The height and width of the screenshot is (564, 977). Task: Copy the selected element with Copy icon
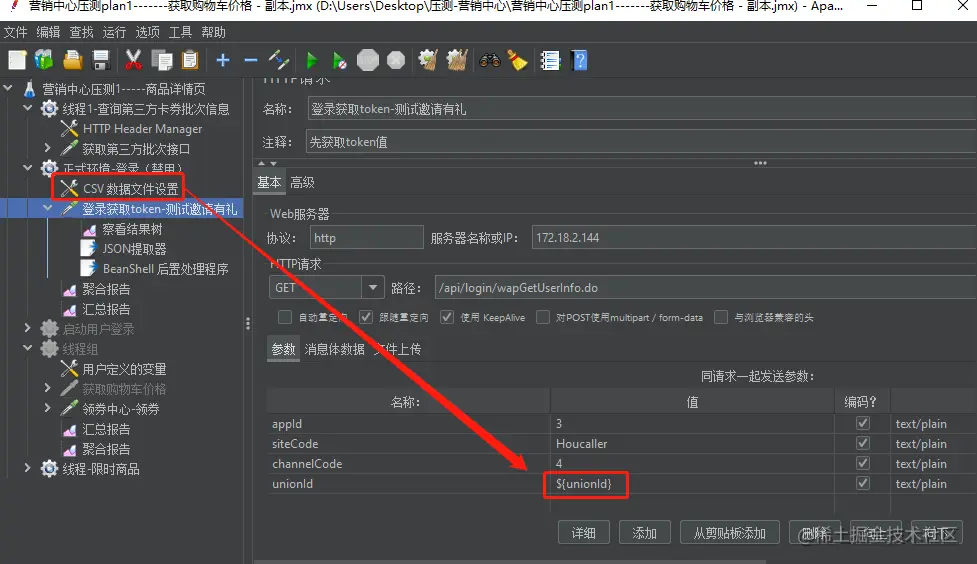click(162, 60)
